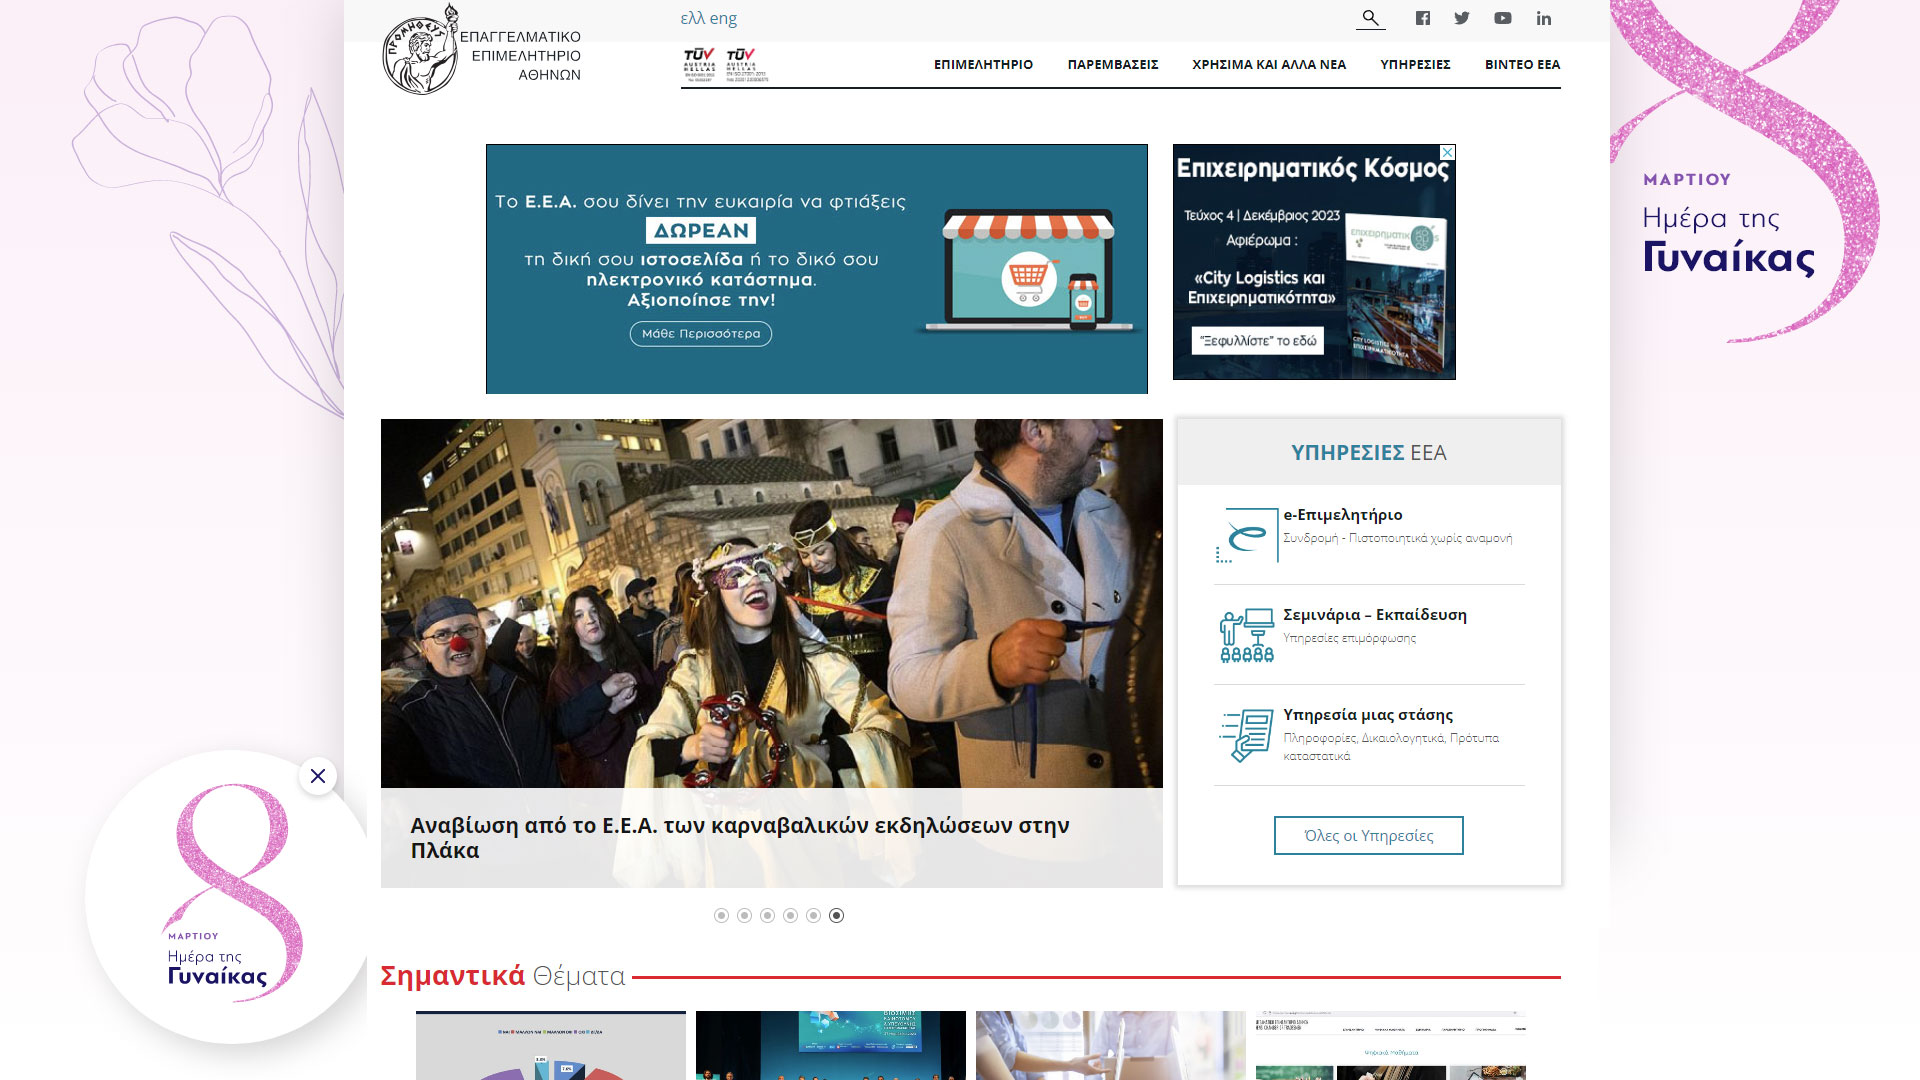Select the fifth carousel slide dot
The height and width of the screenshot is (1080, 1920).
(x=813, y=915)
